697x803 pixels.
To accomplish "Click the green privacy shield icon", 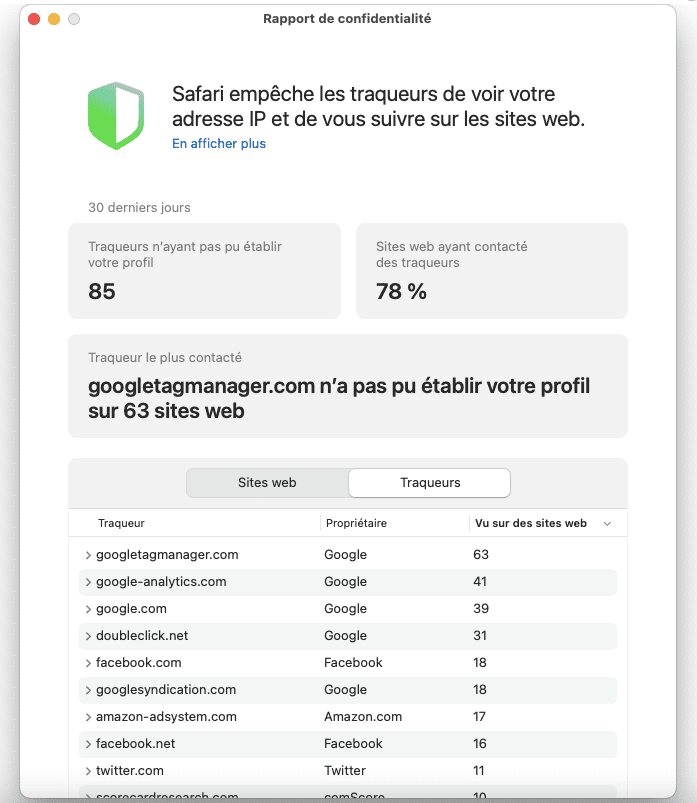I will tap(116, 115).
